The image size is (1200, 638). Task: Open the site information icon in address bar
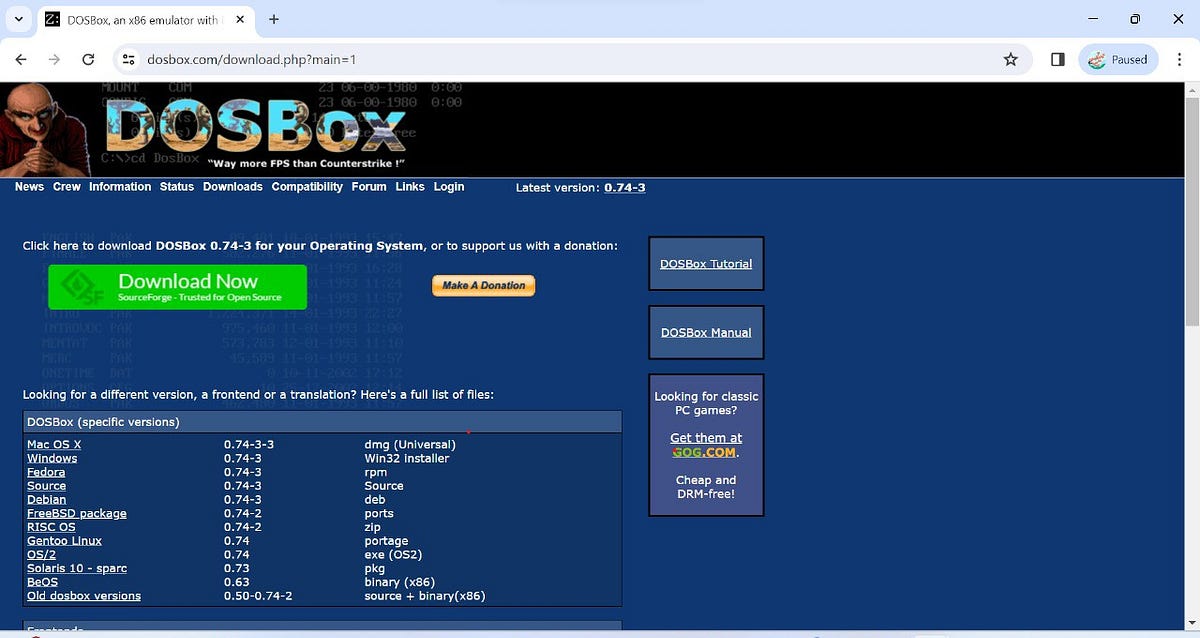[x=128, y=59]
